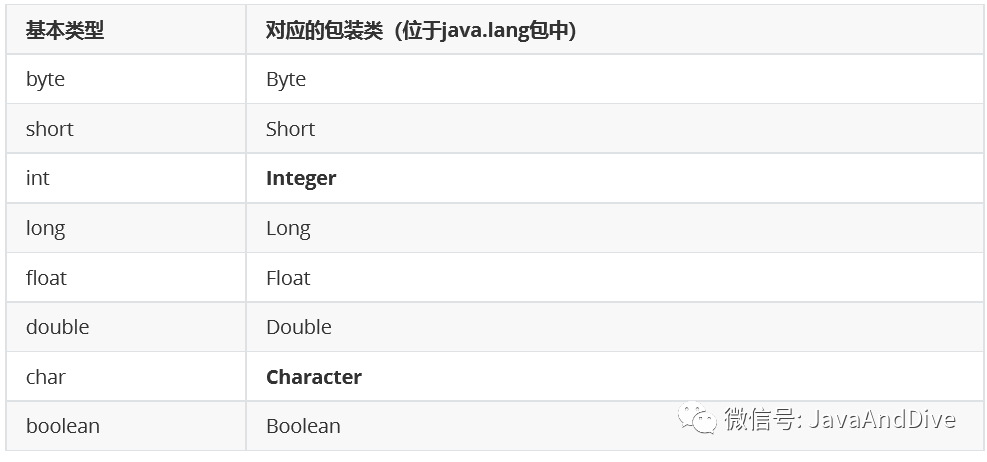Select the capitalized Double wrapper cell
This screenshot has height=462, width=987.
614,327
